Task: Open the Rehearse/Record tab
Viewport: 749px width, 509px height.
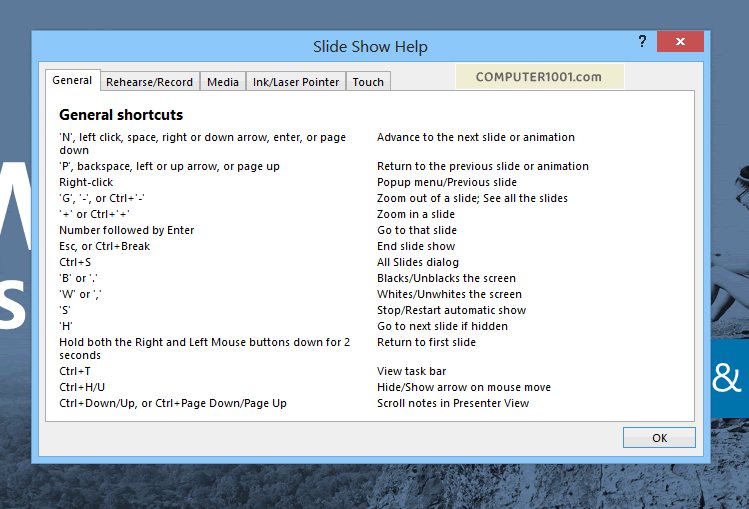Action: (150, 82)
